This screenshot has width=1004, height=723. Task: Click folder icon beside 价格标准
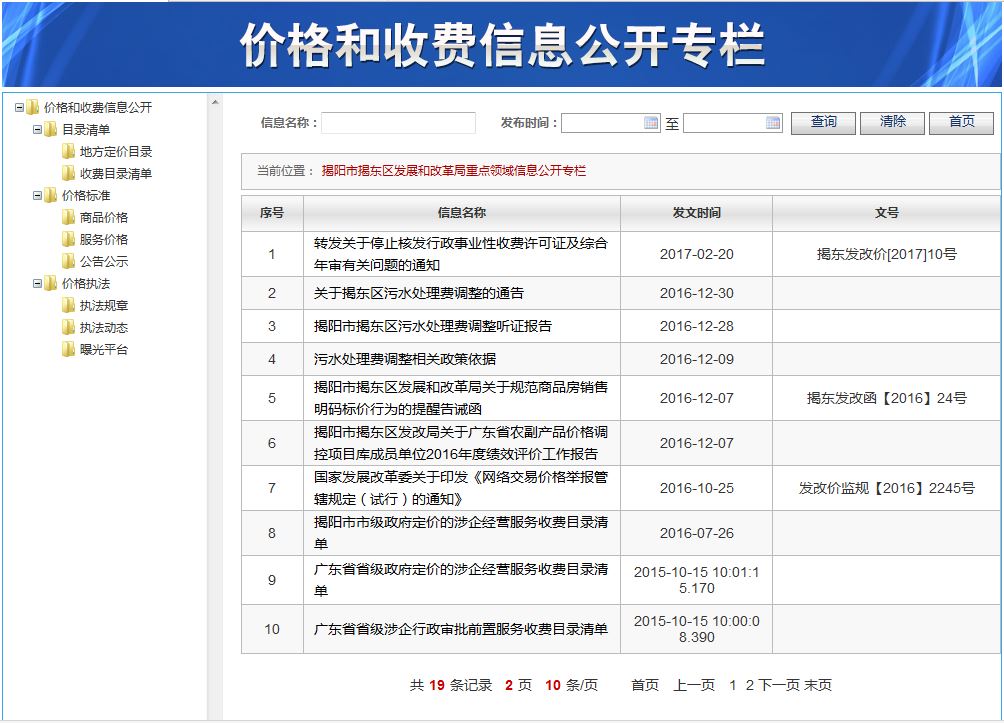point(51,195)
